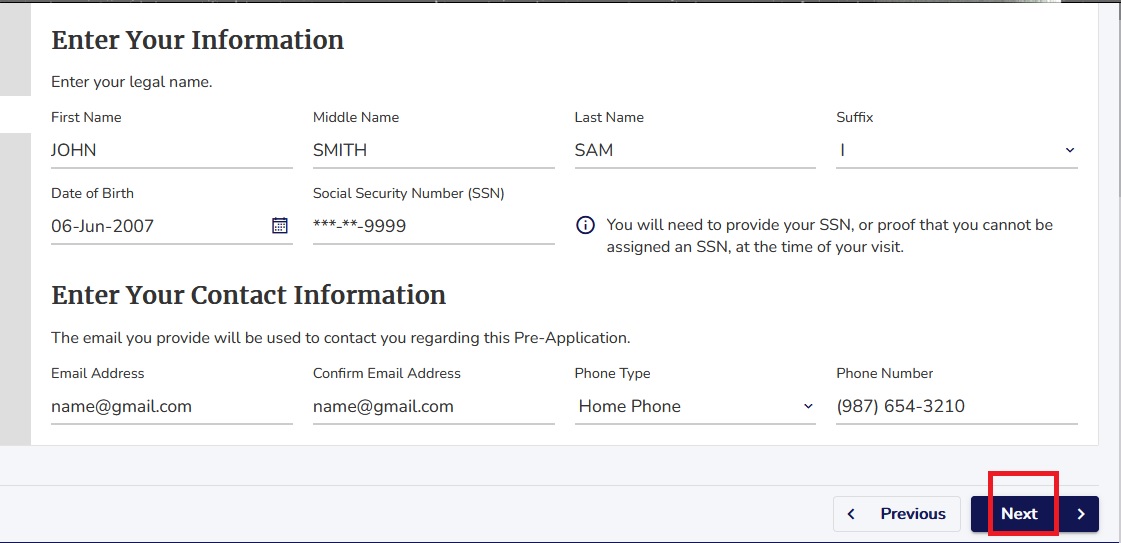Open the Date of Birth calendar picker icon
This screenshot has width=1121, height=543.
280,226
